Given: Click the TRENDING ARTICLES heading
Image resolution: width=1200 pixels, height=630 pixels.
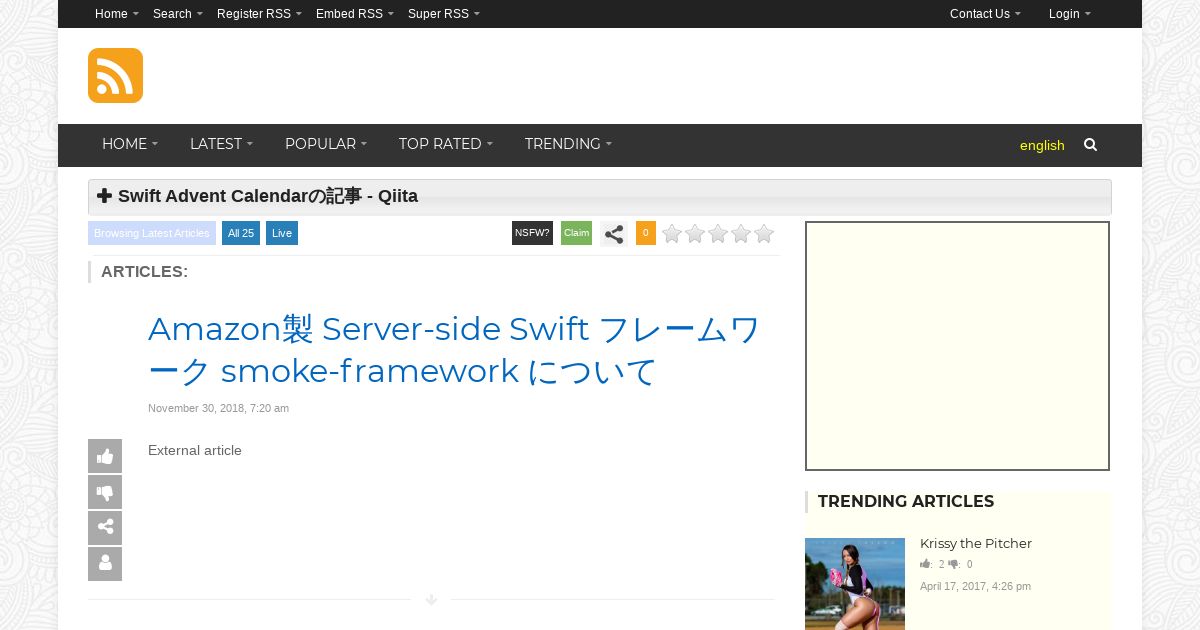Looking at the screenshot, I should tap(906, 502).
